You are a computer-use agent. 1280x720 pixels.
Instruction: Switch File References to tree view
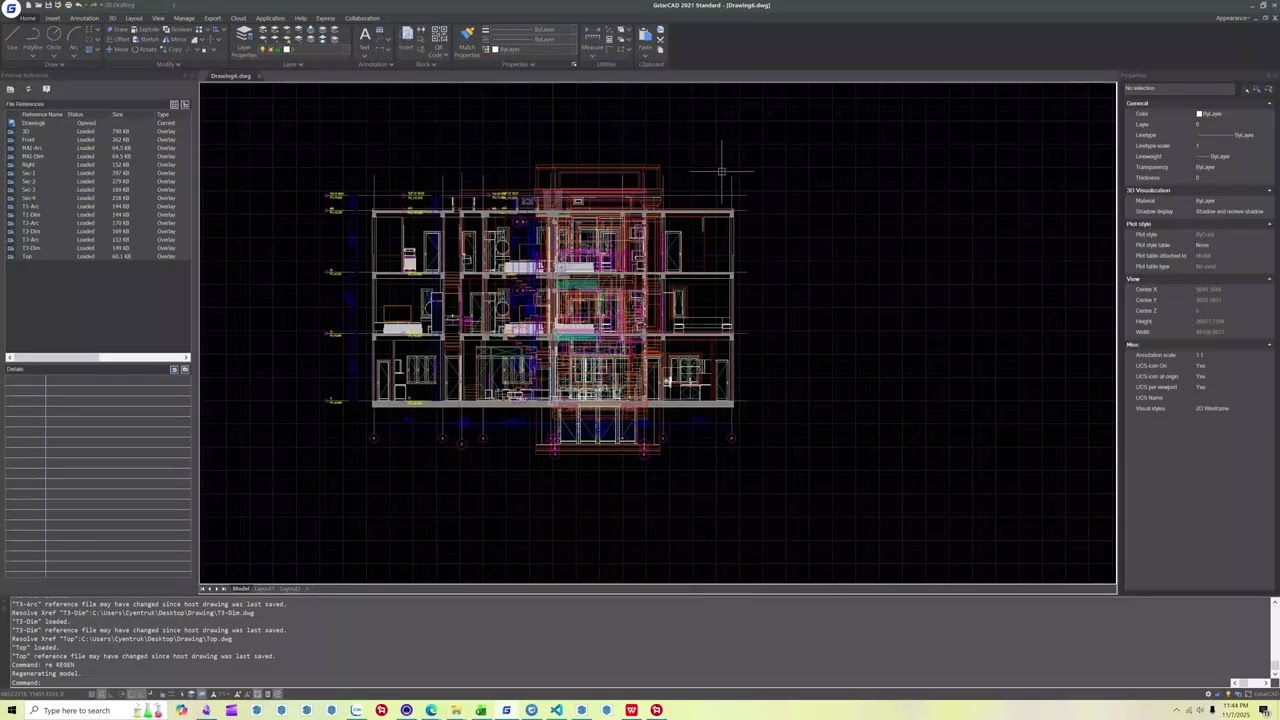point(184,104)
